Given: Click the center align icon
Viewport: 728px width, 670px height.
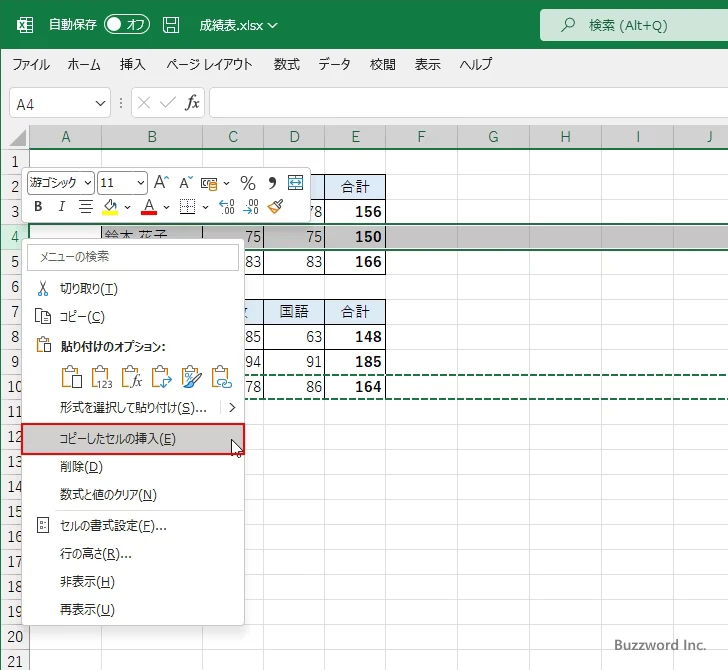Looking at the screenshot, I should tap(85, 206).
